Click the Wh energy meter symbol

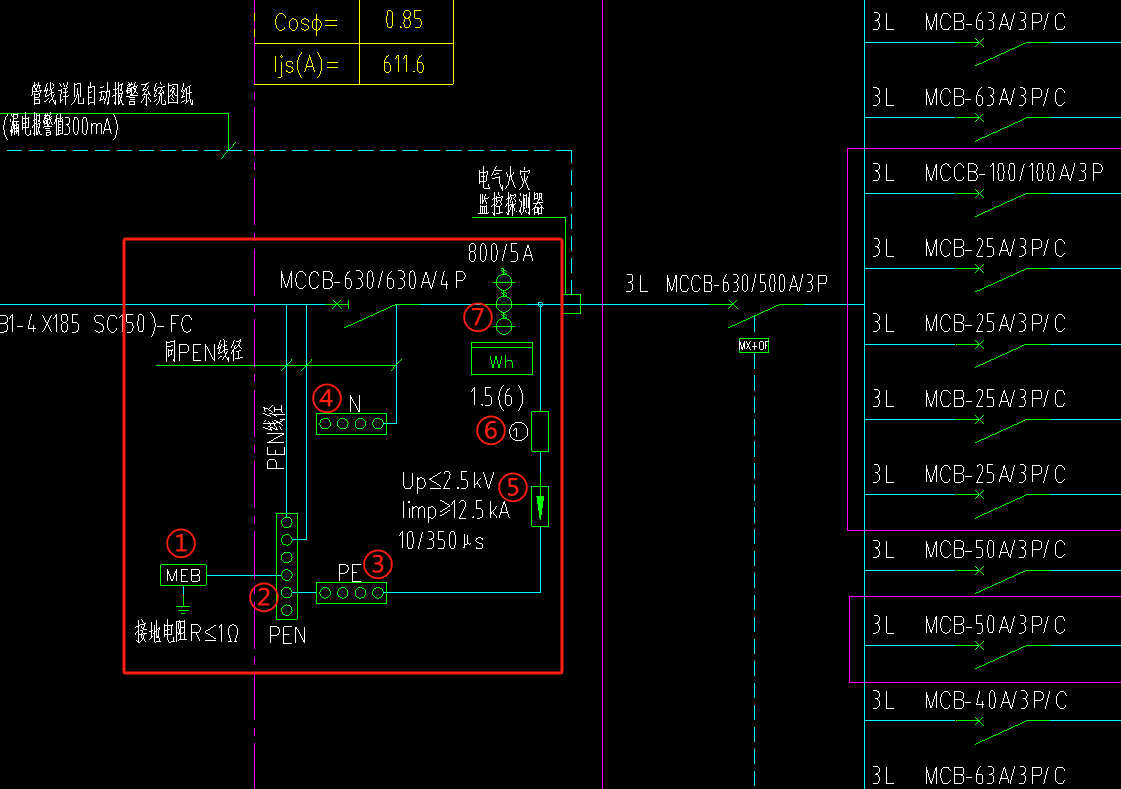[502, 359]
